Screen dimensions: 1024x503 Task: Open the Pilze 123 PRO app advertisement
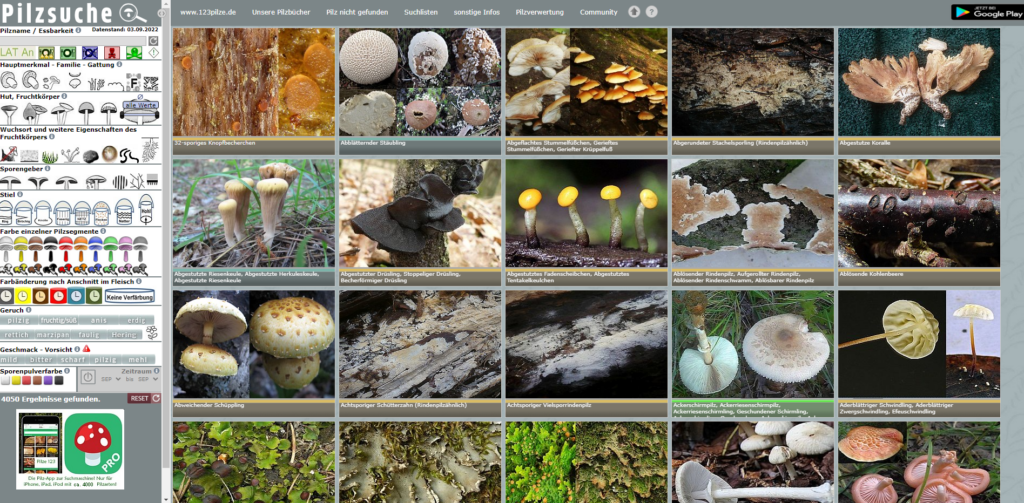[x=70, y=449]
